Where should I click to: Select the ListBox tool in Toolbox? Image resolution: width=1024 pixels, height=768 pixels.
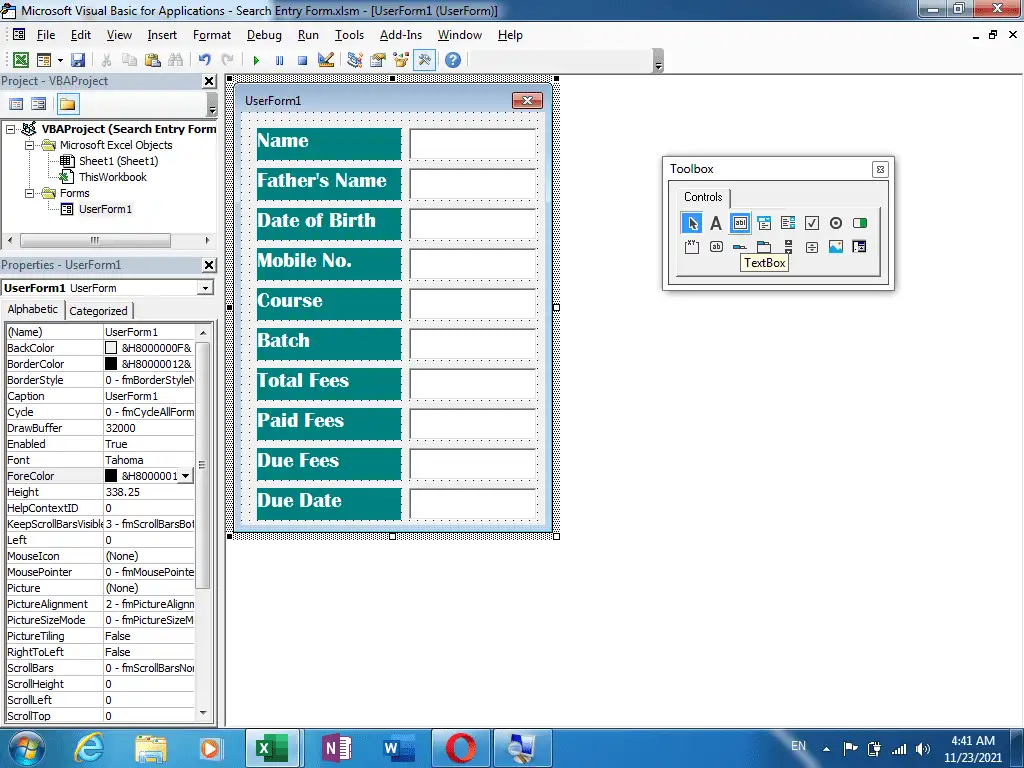pos(788,223)
